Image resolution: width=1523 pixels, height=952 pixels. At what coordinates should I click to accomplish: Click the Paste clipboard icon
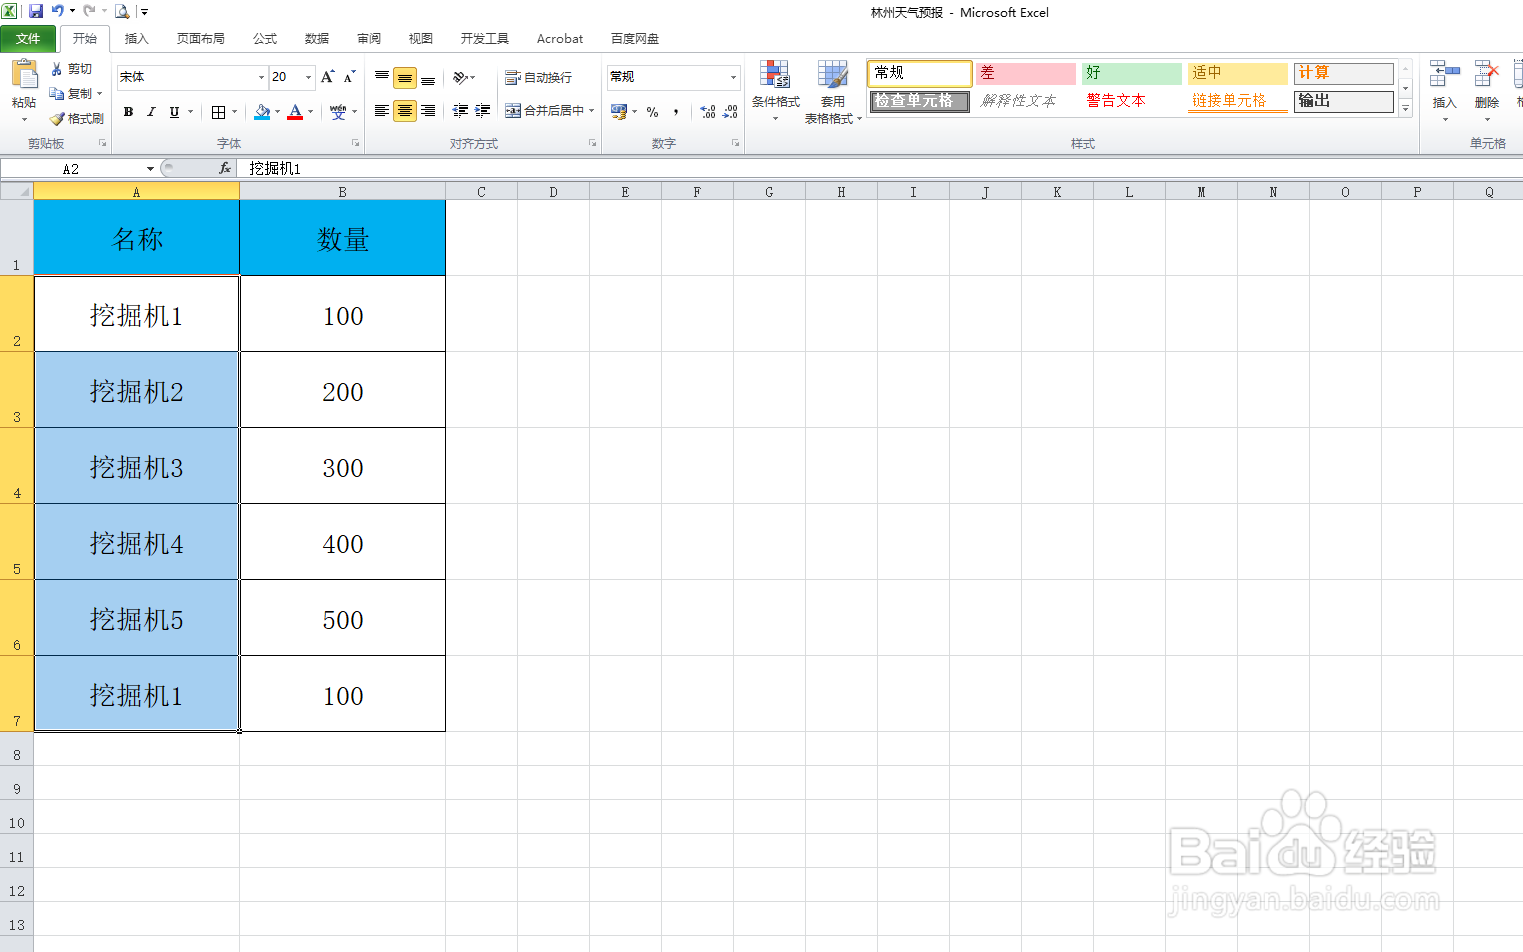click(24, 75)
